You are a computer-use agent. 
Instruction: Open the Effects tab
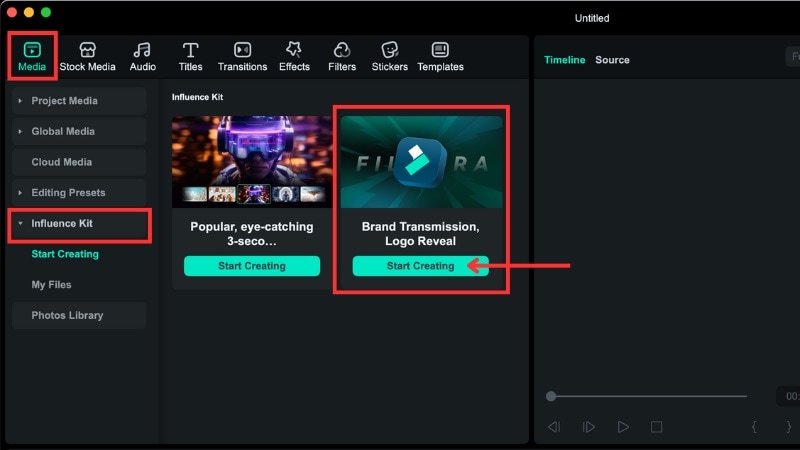coord(294,56)
